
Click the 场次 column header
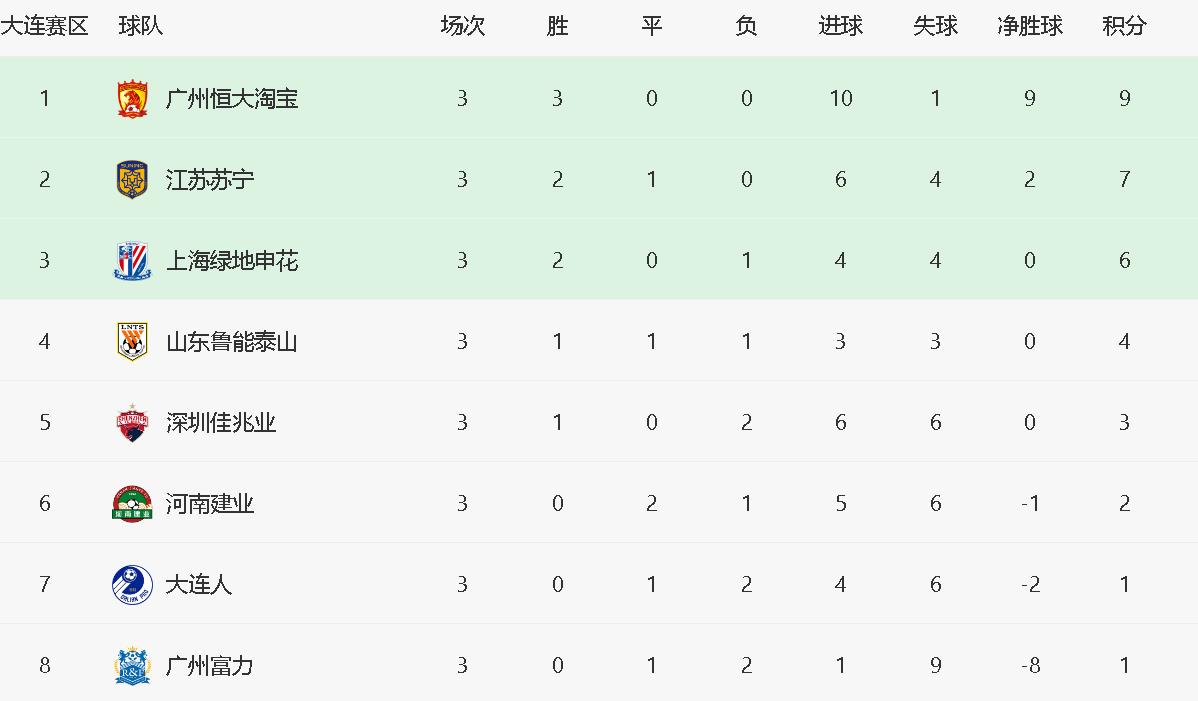462,27
